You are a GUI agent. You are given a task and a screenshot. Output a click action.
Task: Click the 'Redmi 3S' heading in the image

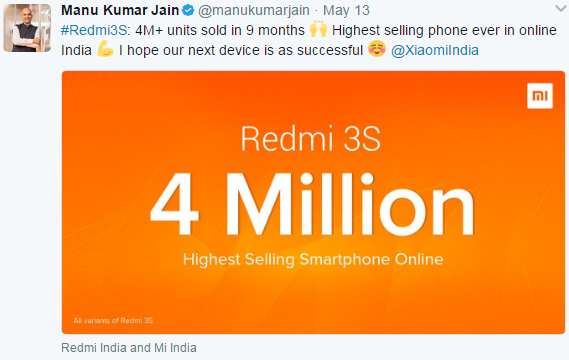[311, 139]
